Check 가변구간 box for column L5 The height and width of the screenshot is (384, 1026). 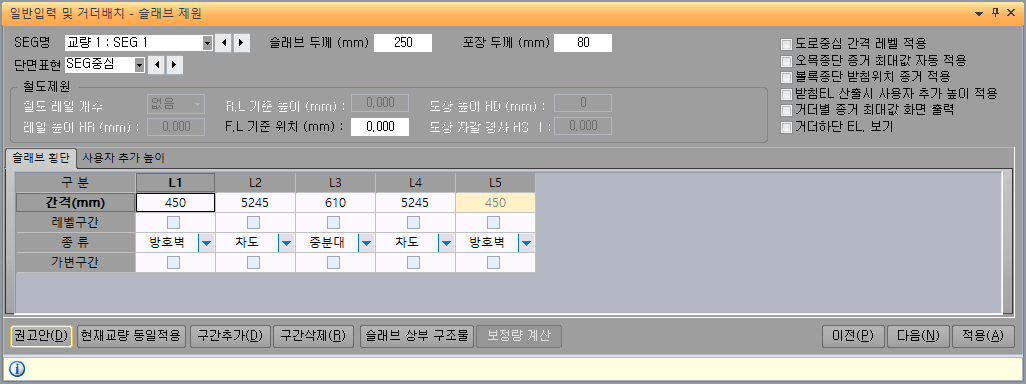pyautogui.click(x=494, y=263)
